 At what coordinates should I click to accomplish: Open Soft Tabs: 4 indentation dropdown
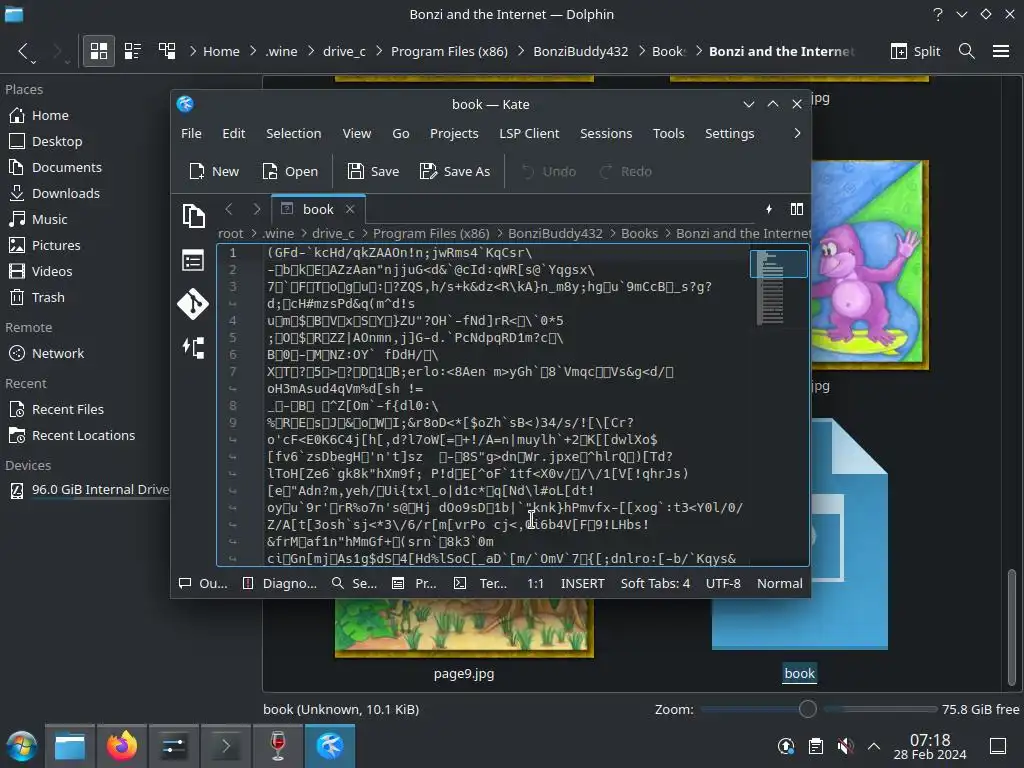pos(655,583)
